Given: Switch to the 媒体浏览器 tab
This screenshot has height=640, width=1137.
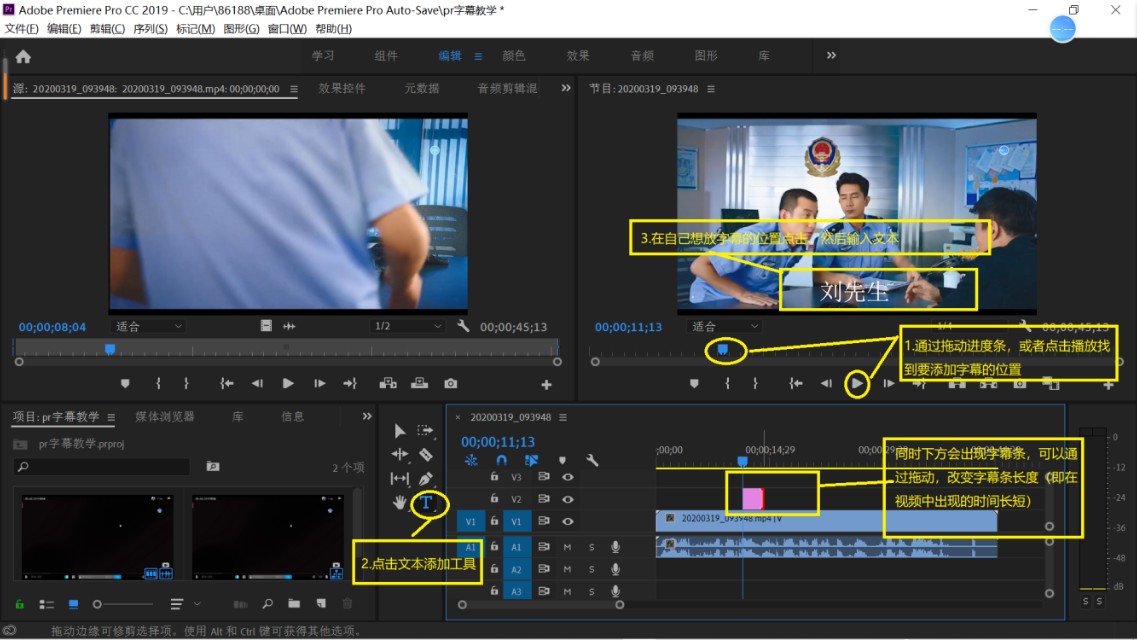Looking at the screenshot, I should (165, 416).
